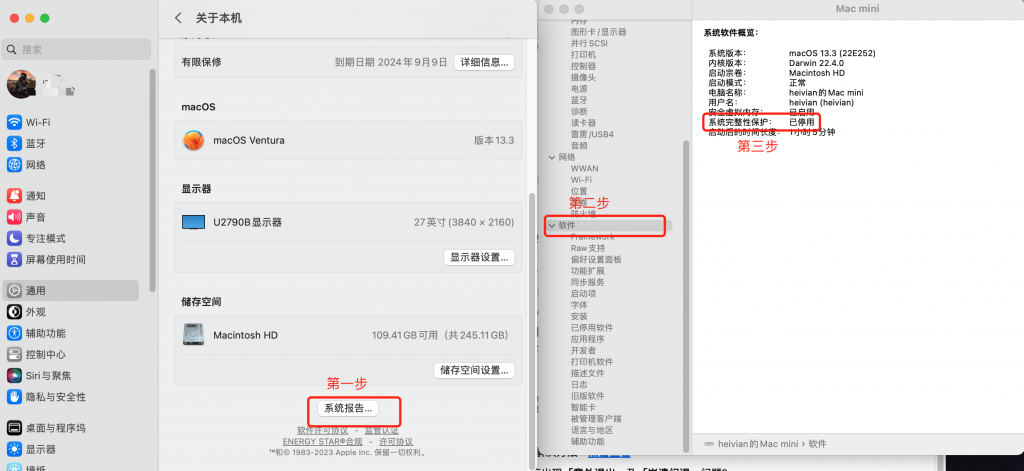The width and height of the screenshot is (1024, 471).
Task: Select 电源 in hardware list
Action: tap(579, 89)
